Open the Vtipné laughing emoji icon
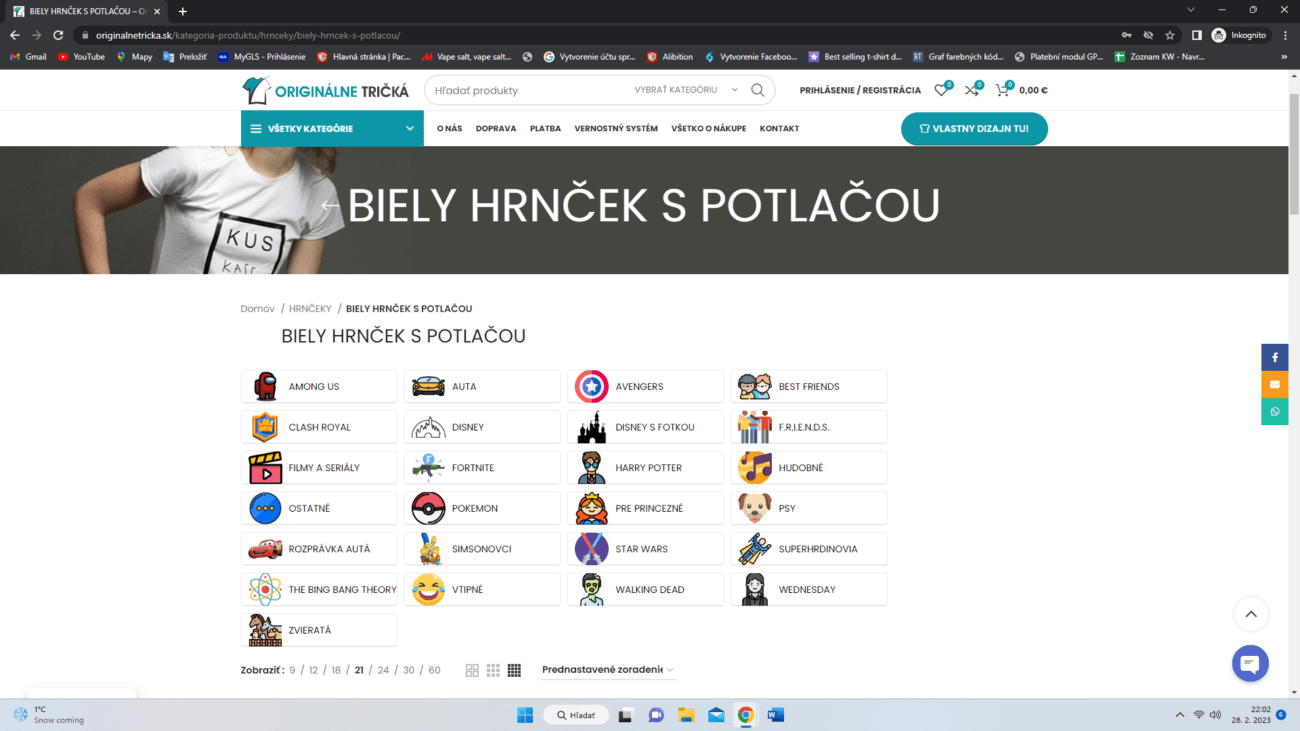This screenshot has width=1300, height=731. click(x=428, y=590)
